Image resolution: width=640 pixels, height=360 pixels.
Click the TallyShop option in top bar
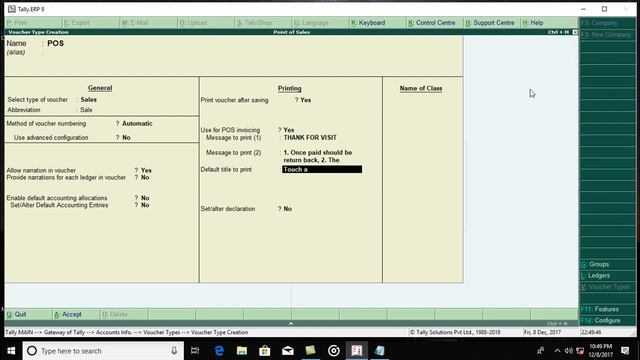[x=254, y=23]
